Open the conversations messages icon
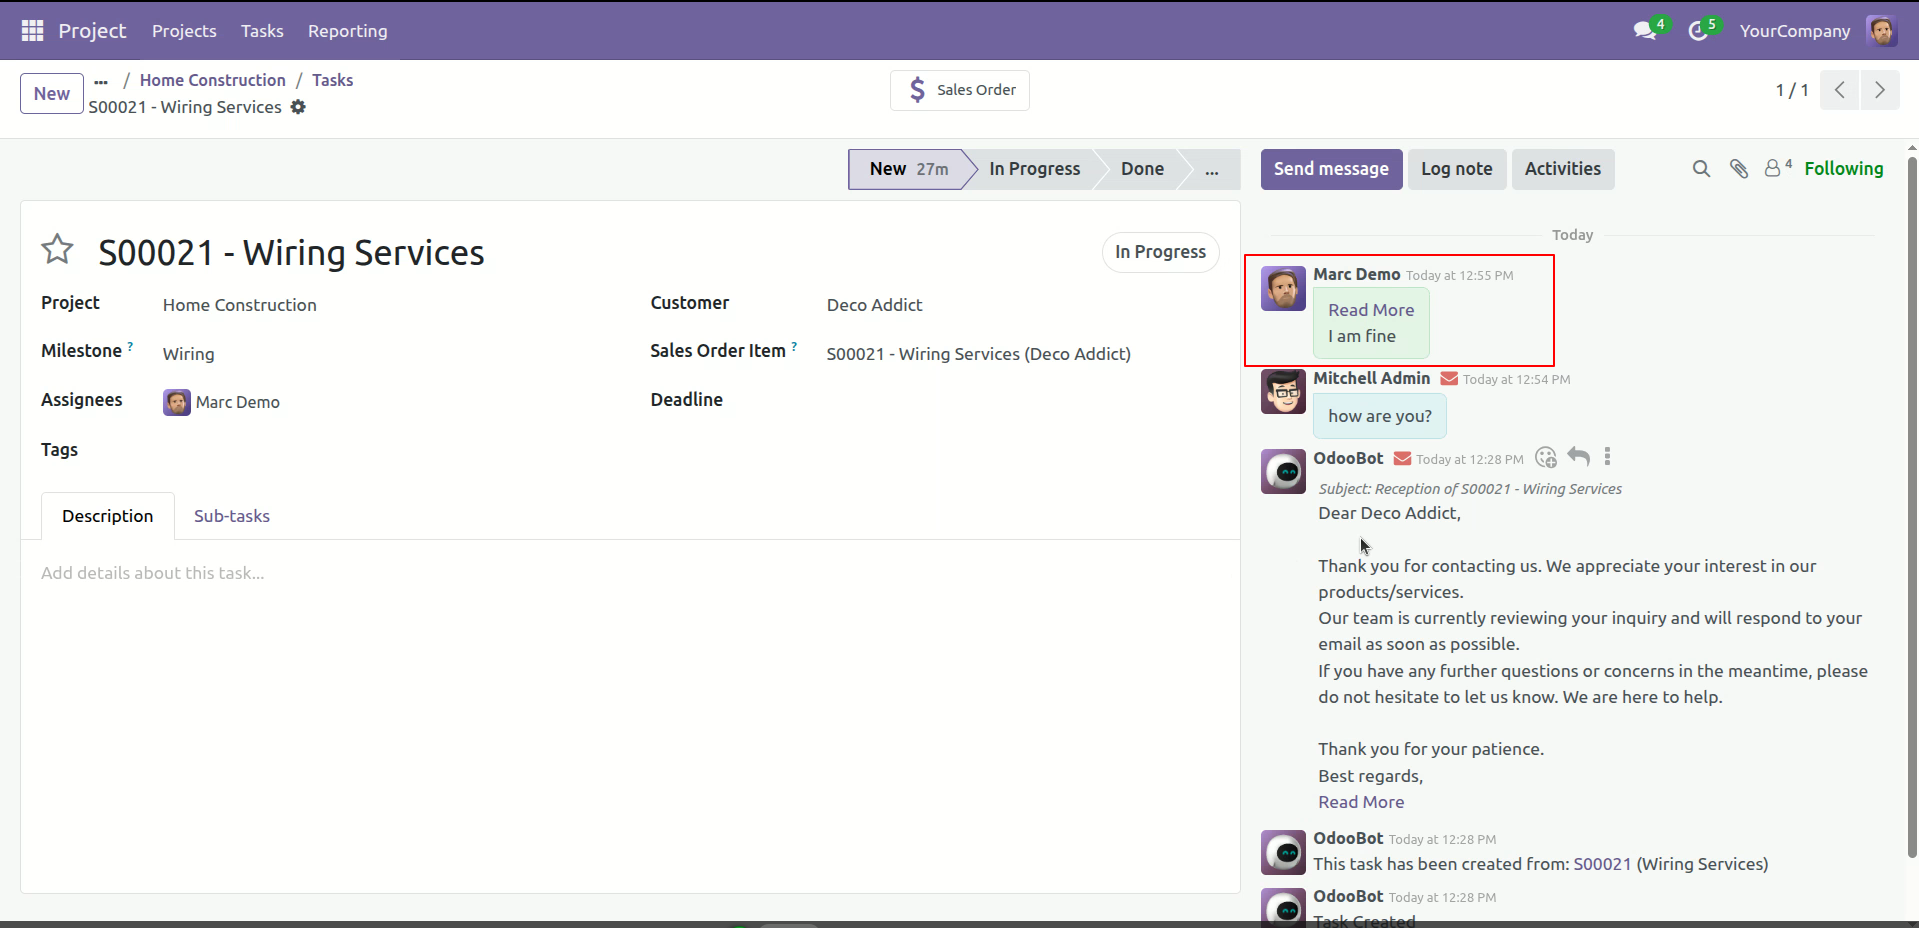This screenshot has height=928, width=1919. point(1644,31)
